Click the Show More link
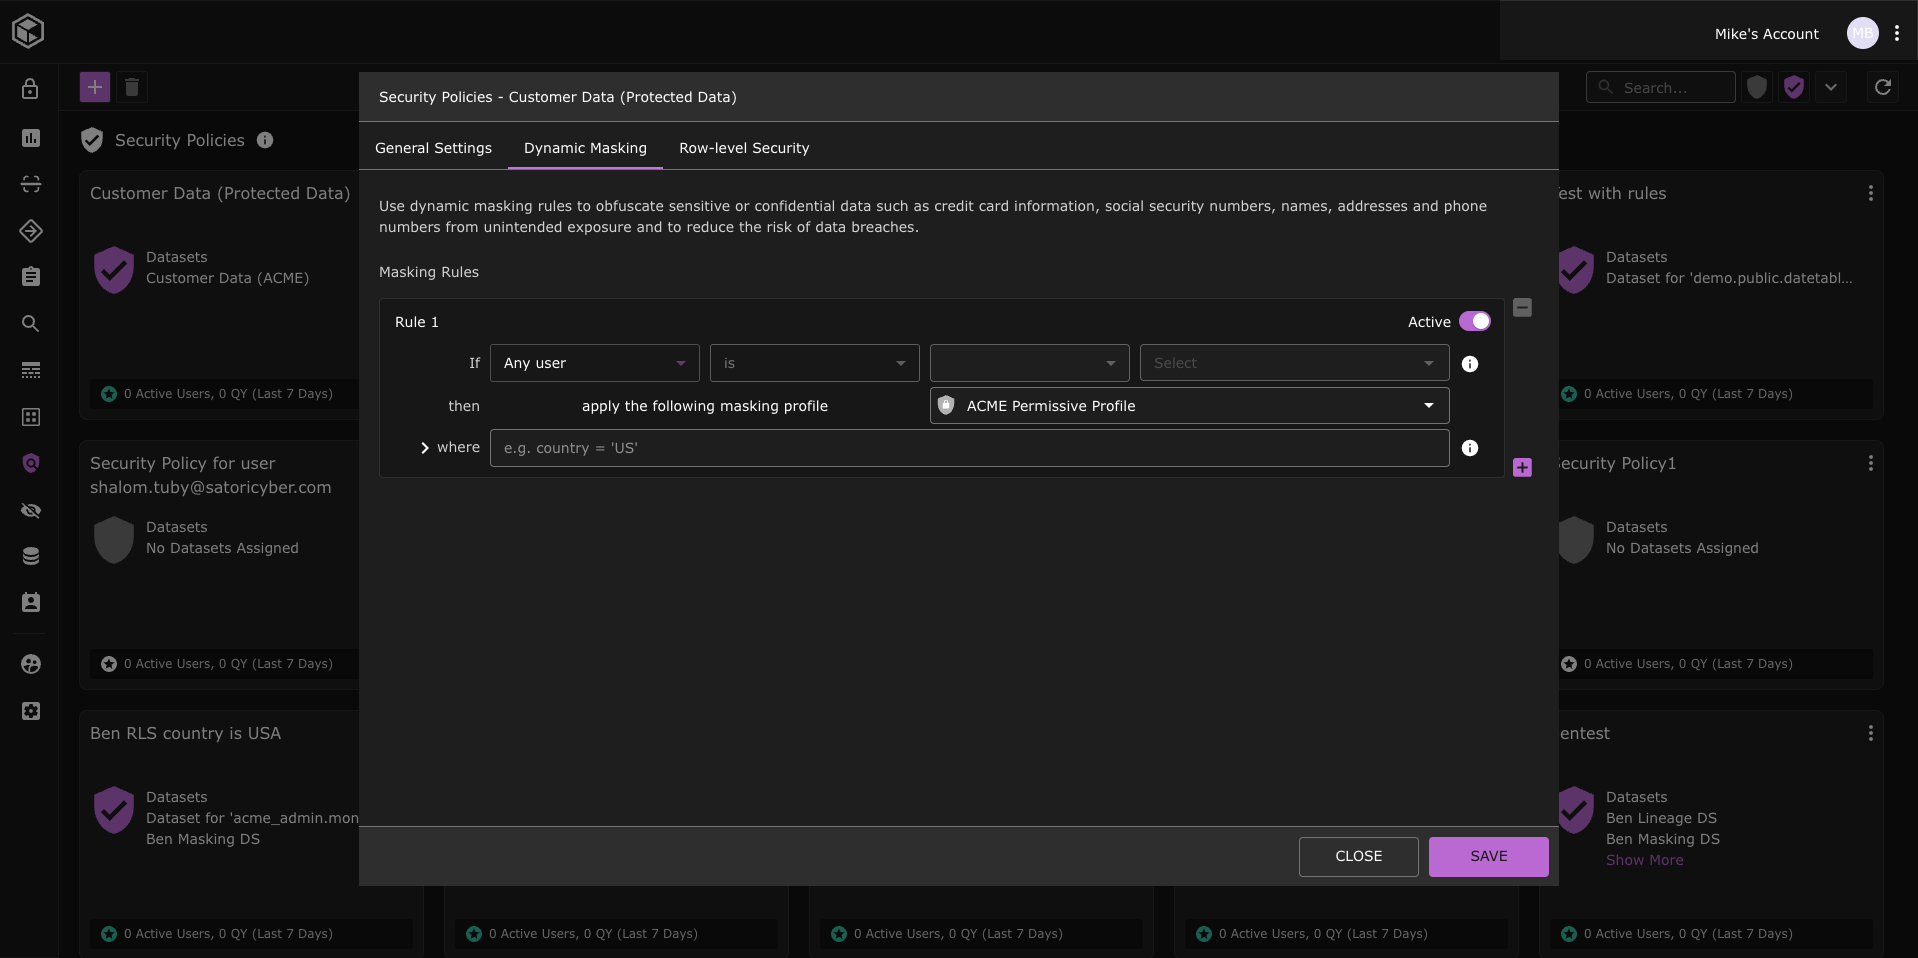This screenshot has width=1918, height=958. [x=1644, y=860]
